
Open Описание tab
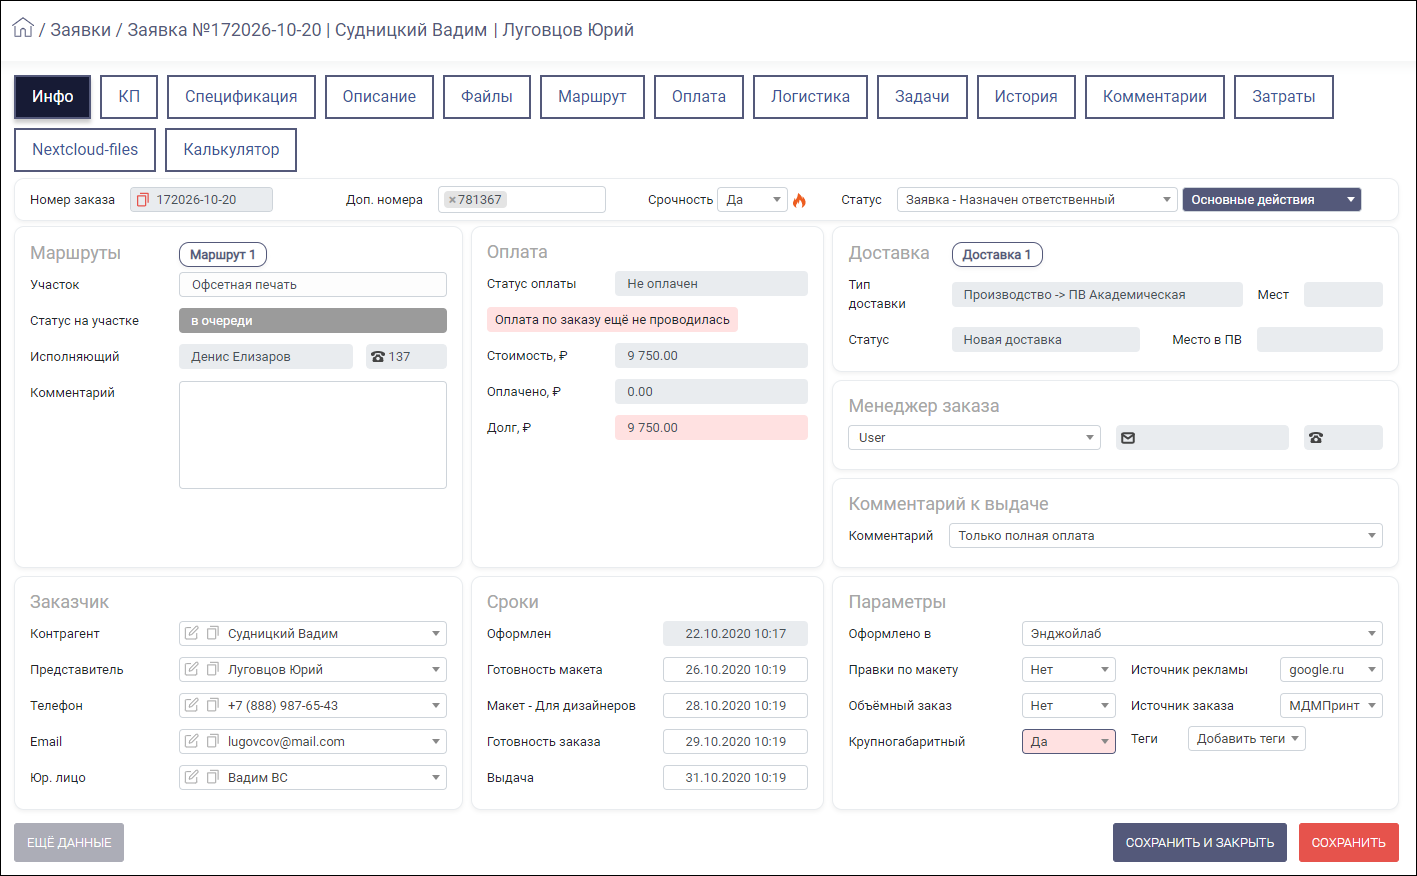379,97
